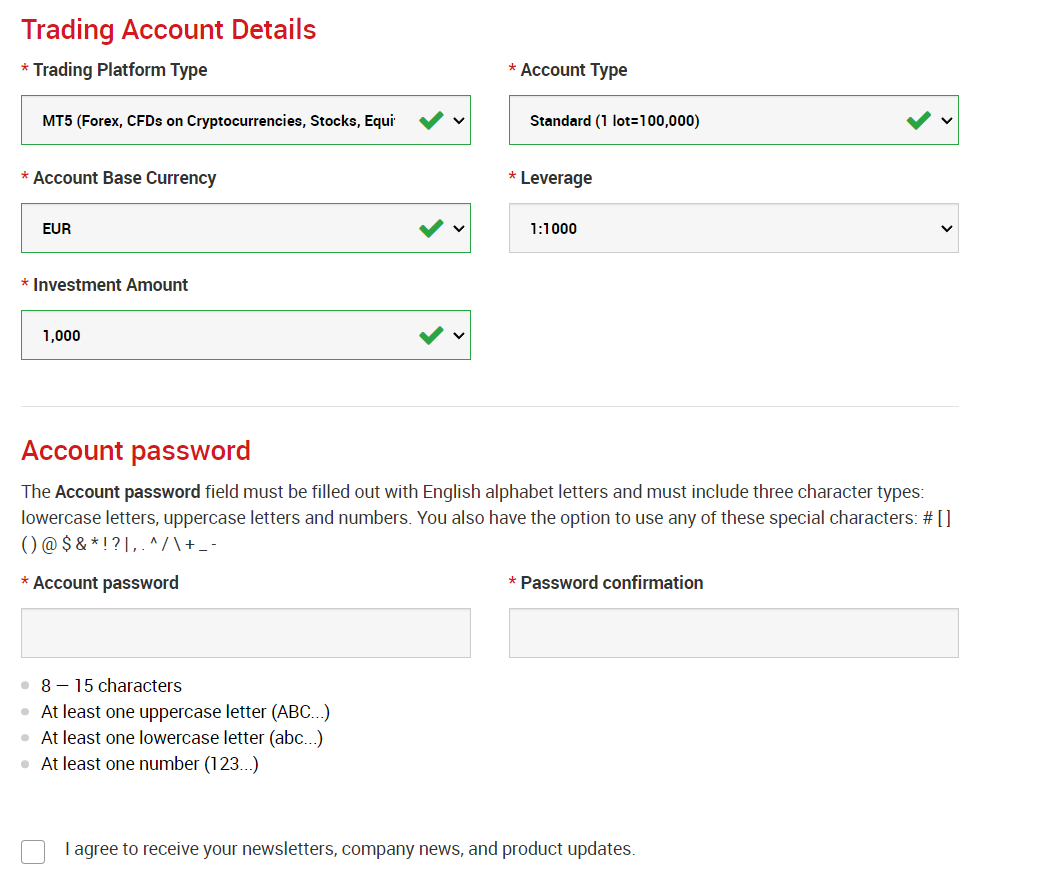1045x888 pixels.
Task: Click the green checkmark in Trading Platform Type
Action: [431, 121]
